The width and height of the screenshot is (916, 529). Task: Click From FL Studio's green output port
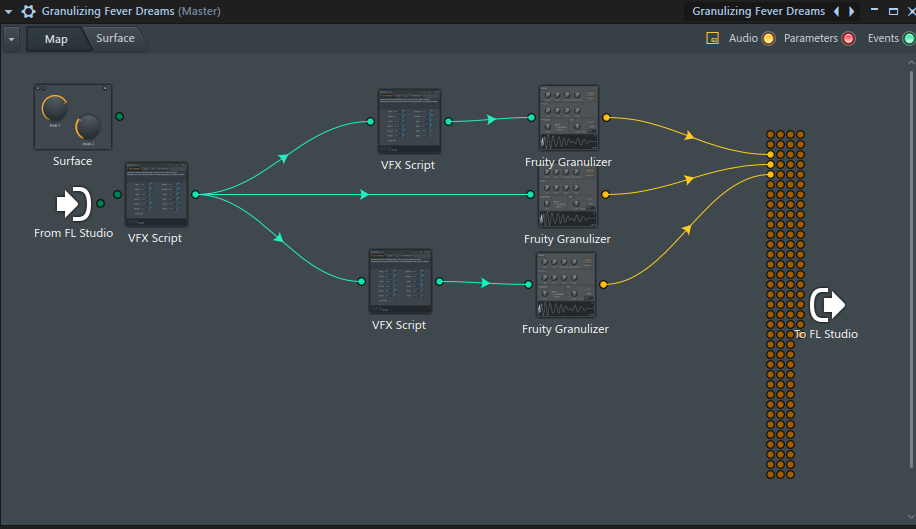pyautogui.click(x=100, y=204)
